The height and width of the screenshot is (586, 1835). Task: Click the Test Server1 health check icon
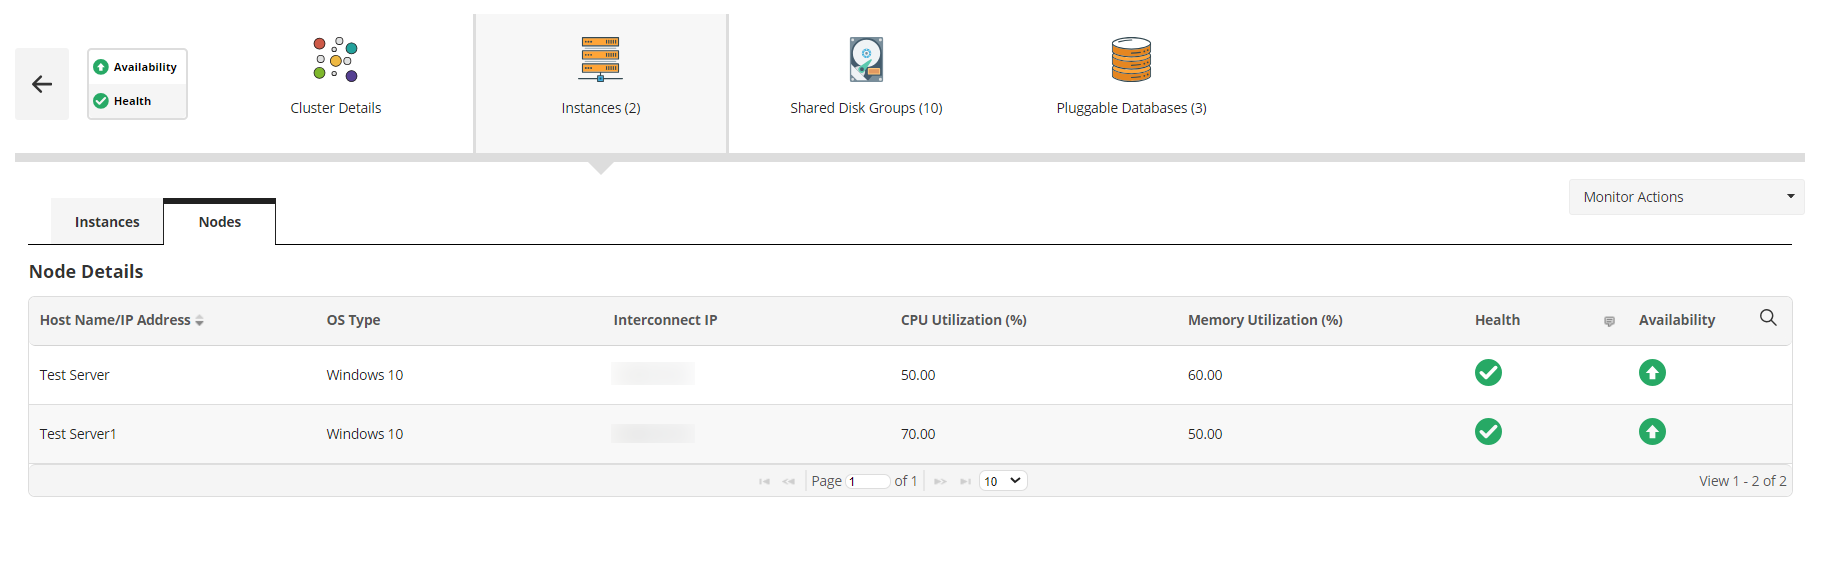click(x=1488, y=432)
